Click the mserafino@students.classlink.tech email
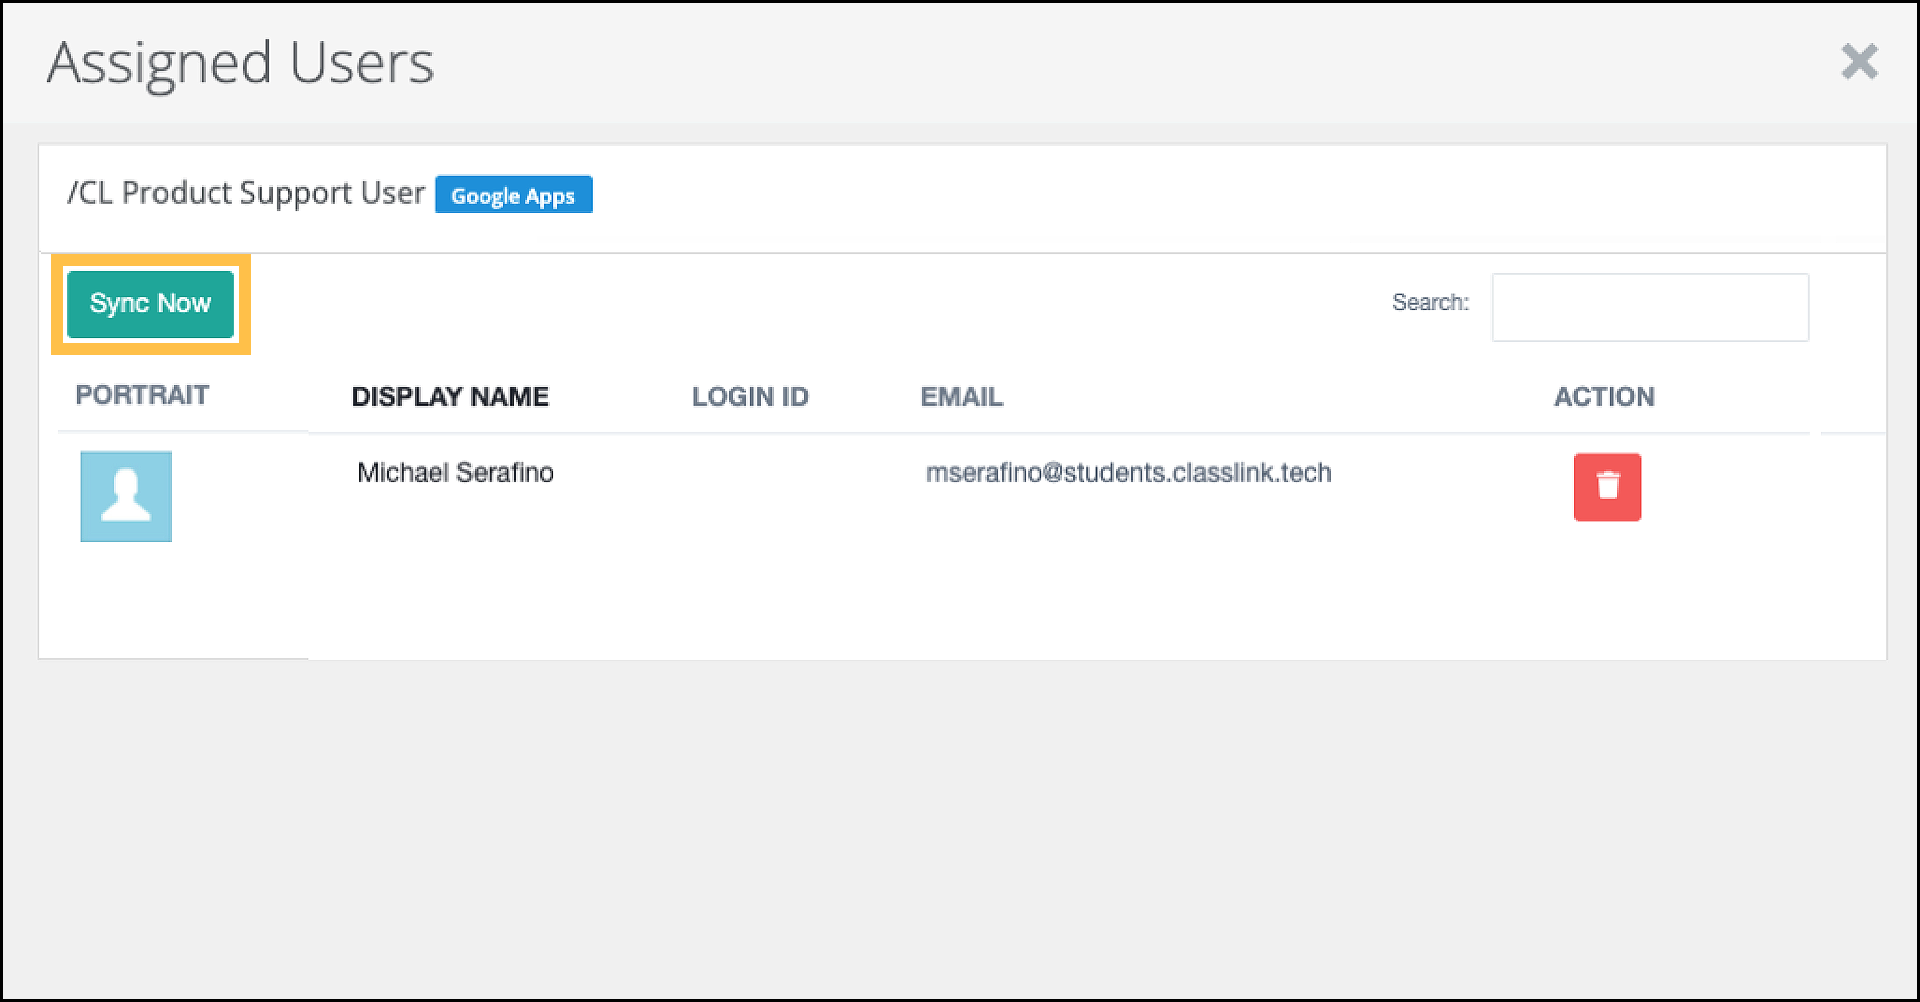Screen dimensions: 1920x1002 1128,473
